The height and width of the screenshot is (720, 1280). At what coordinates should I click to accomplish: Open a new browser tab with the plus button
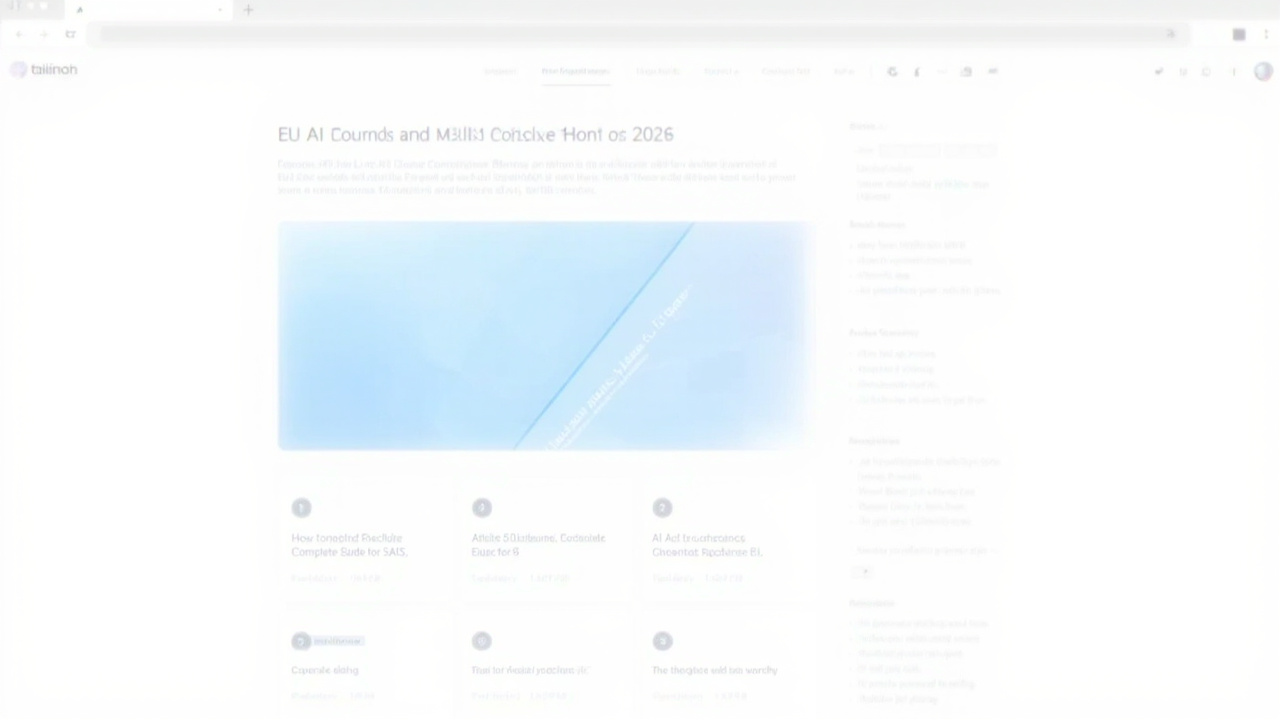[248, 10]
